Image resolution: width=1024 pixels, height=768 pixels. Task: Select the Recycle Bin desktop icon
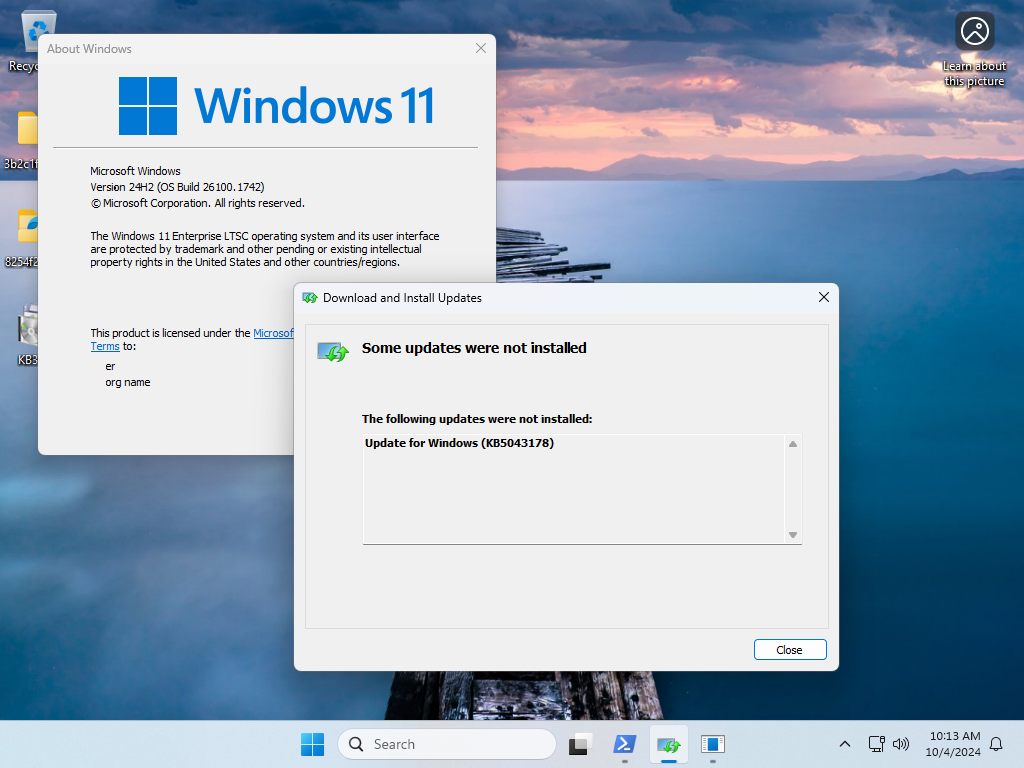pyautogui.click(x=24, y=41)
